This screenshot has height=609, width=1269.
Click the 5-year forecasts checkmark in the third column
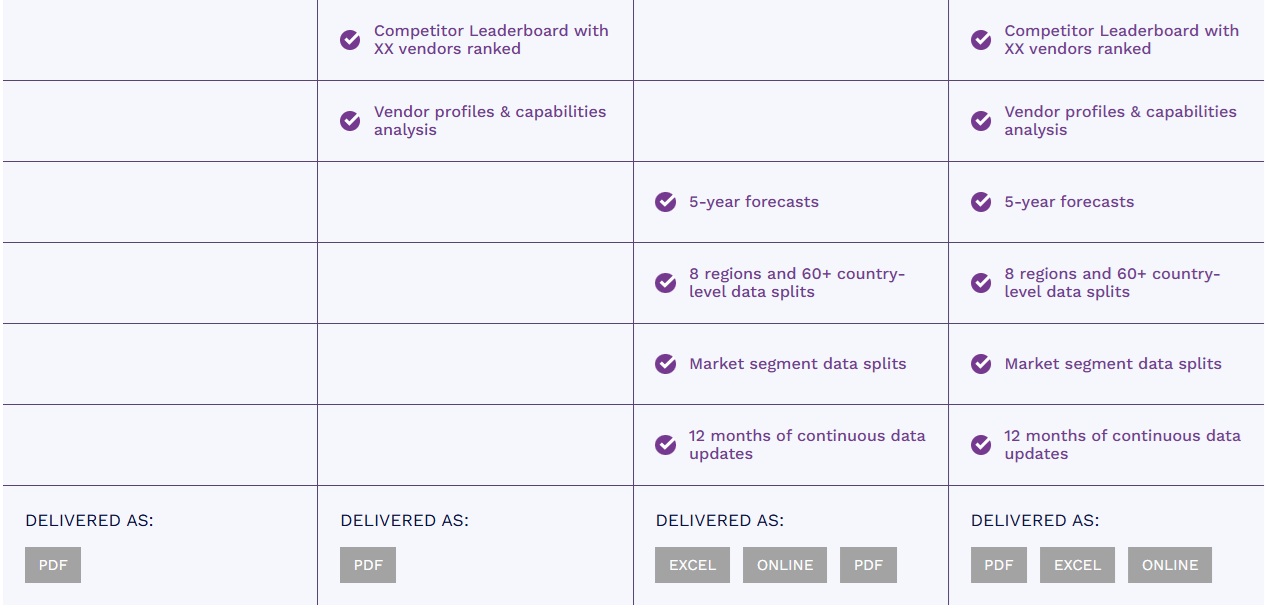(x=666, y=202)
